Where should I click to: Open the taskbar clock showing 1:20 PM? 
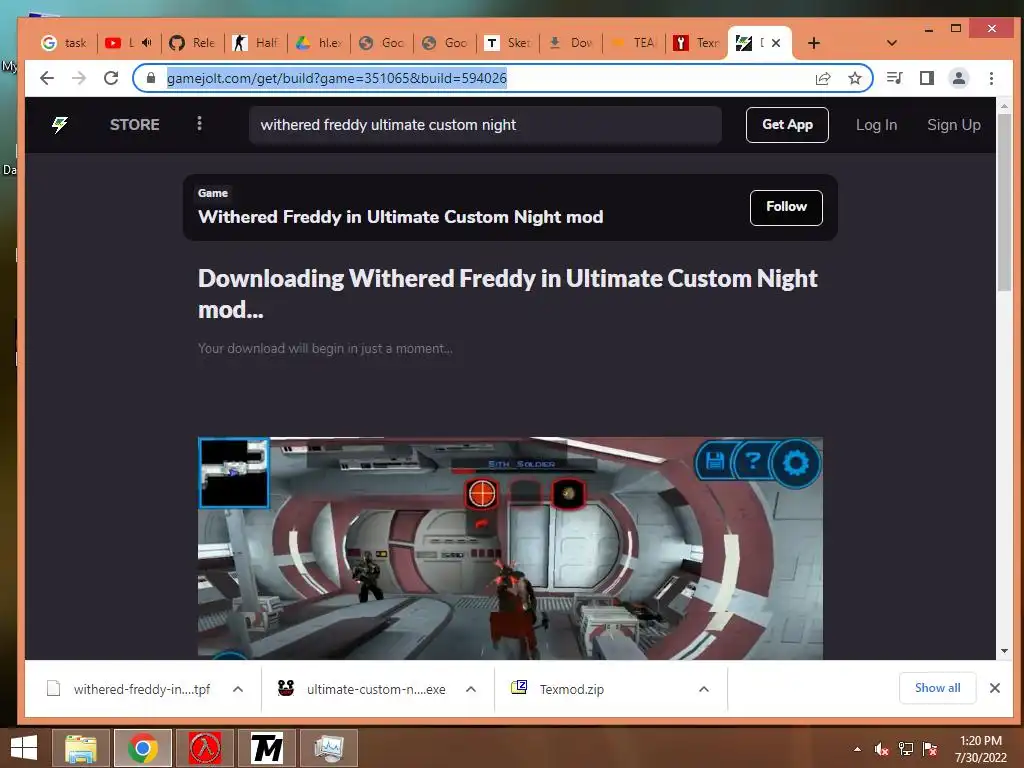click(x=980, y=749)
